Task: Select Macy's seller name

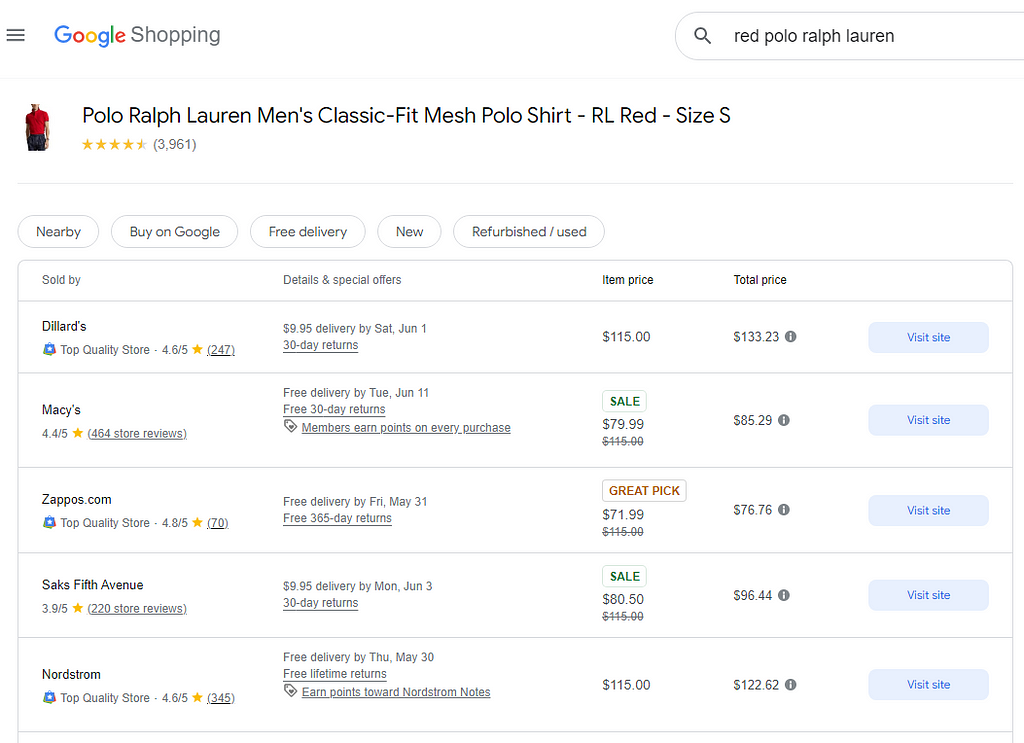Action: [x=61, y=410]
